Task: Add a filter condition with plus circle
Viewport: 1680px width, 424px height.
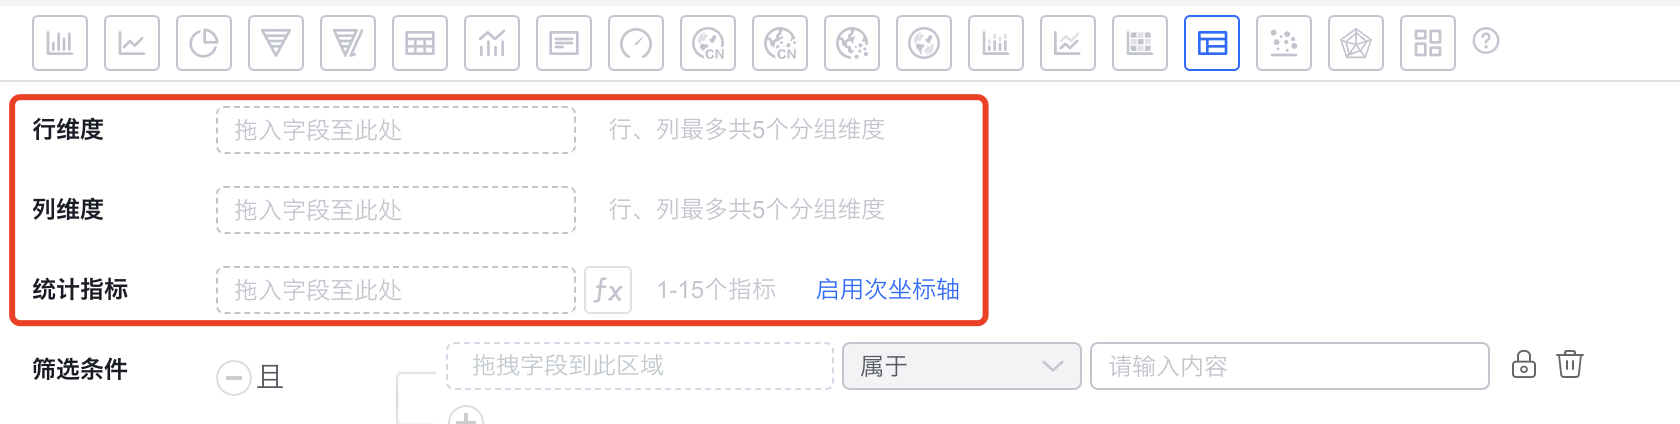Action: 466,416
